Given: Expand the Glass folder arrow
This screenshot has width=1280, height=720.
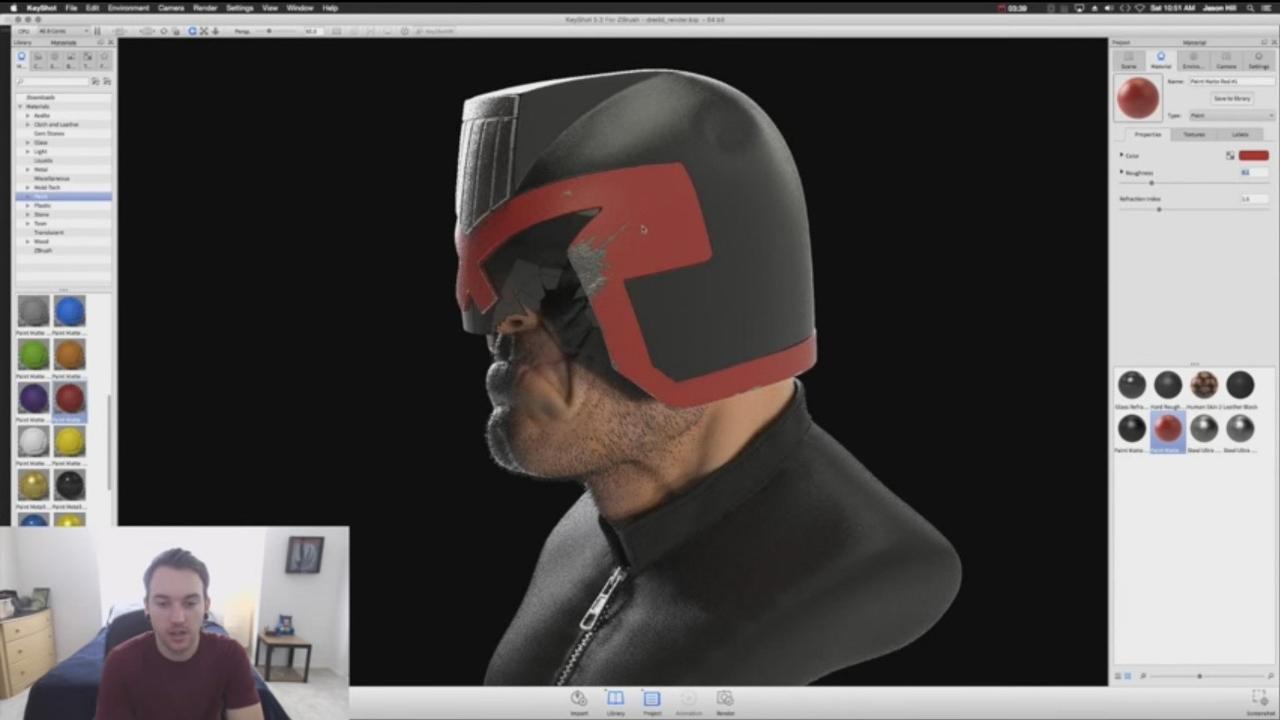Looking at the screenshot, I should pyautogui.click(x=28, y=143).
